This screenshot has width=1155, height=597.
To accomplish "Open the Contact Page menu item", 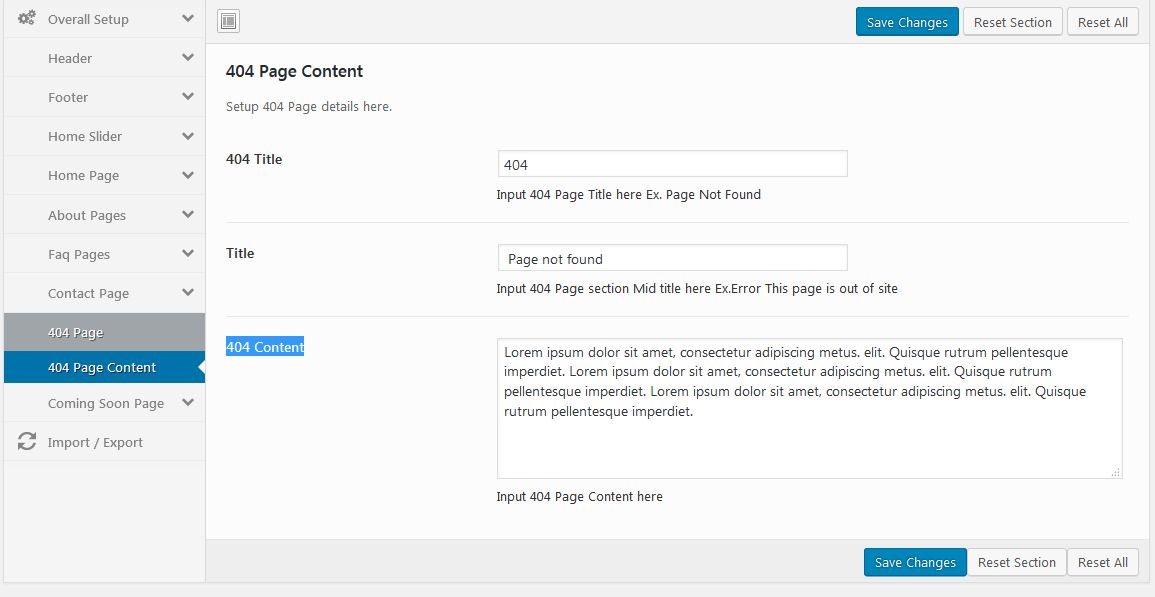I will (88, 293).
